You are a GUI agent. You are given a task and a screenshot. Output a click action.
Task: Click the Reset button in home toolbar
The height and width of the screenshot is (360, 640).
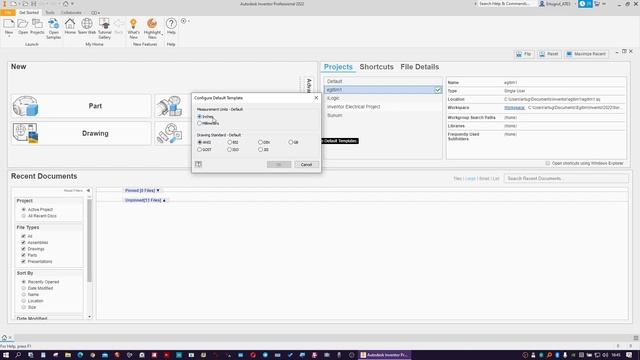click(x=549, y=54)
